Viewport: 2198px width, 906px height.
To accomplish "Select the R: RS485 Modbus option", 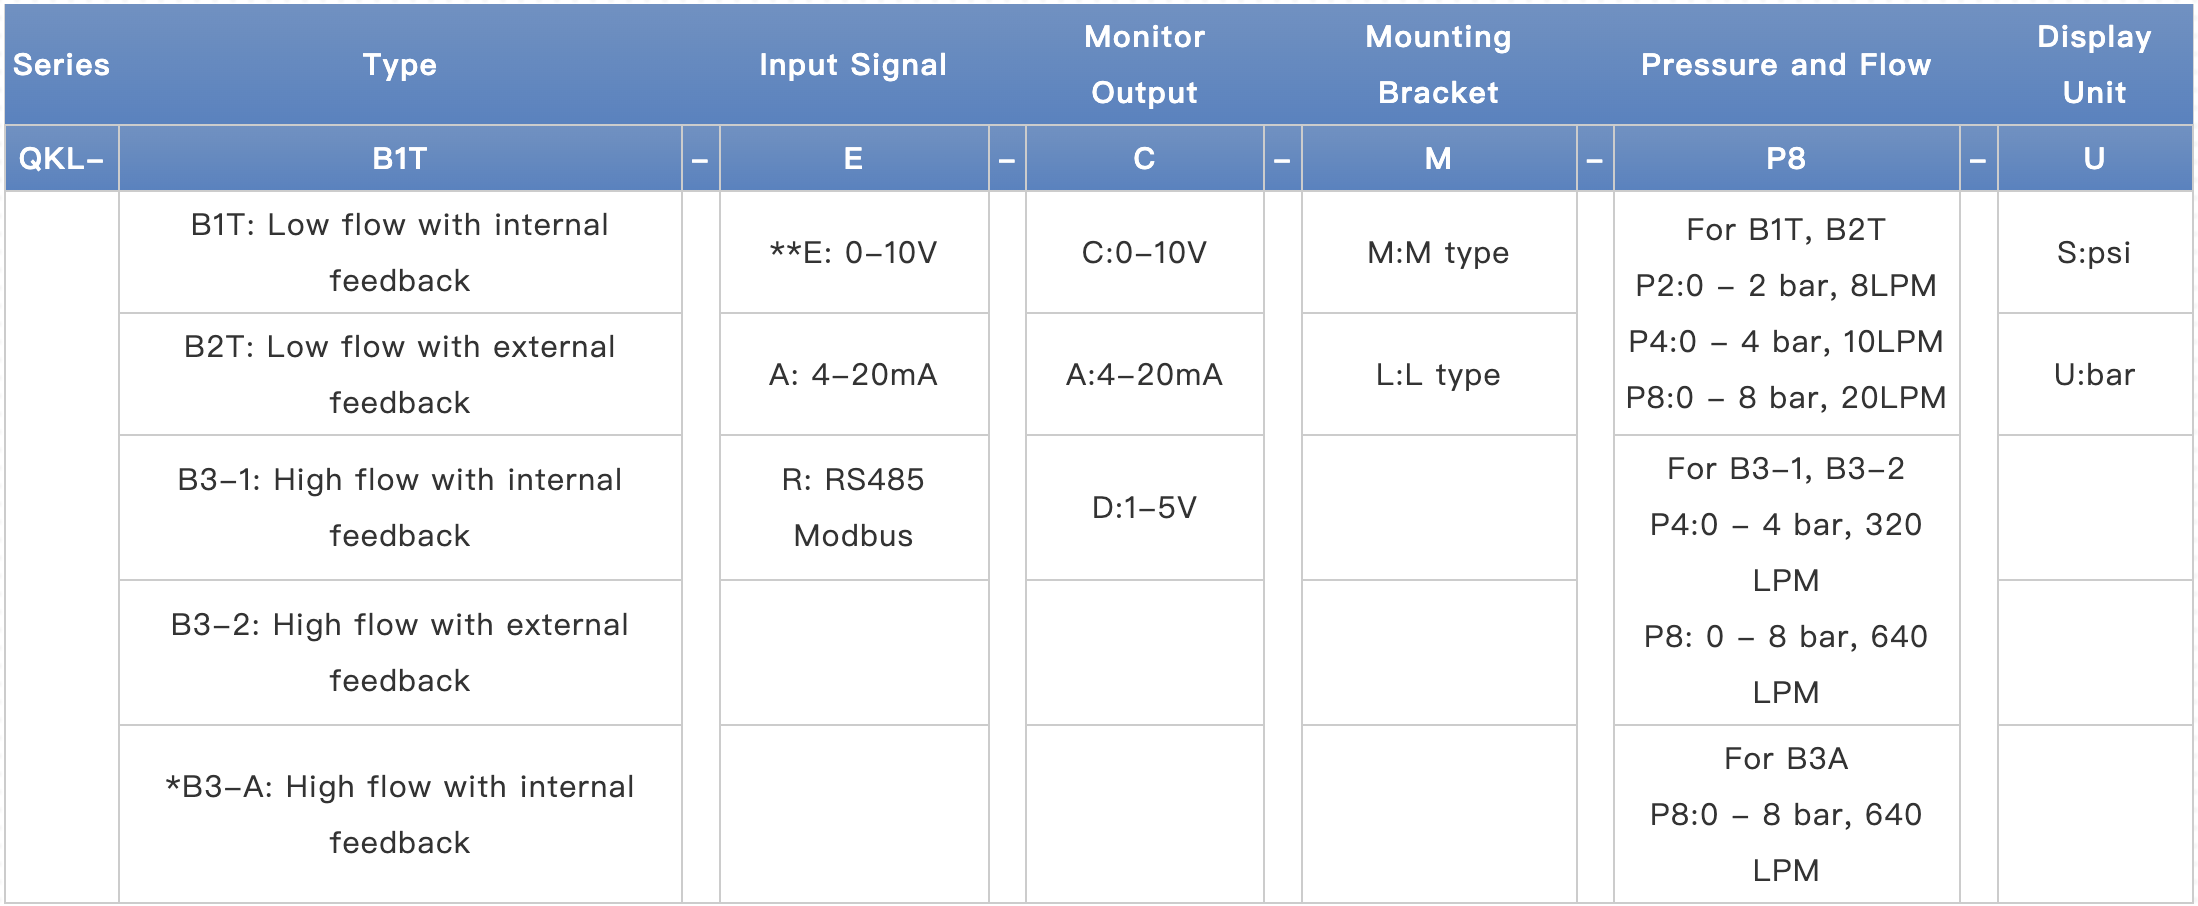I will pos(853,507).
